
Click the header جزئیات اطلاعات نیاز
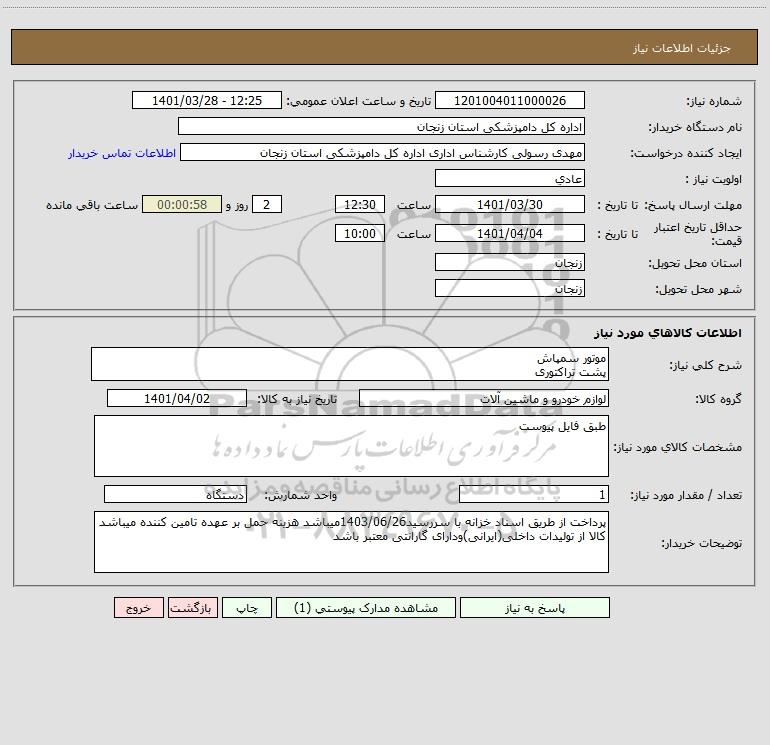[681, 48]
